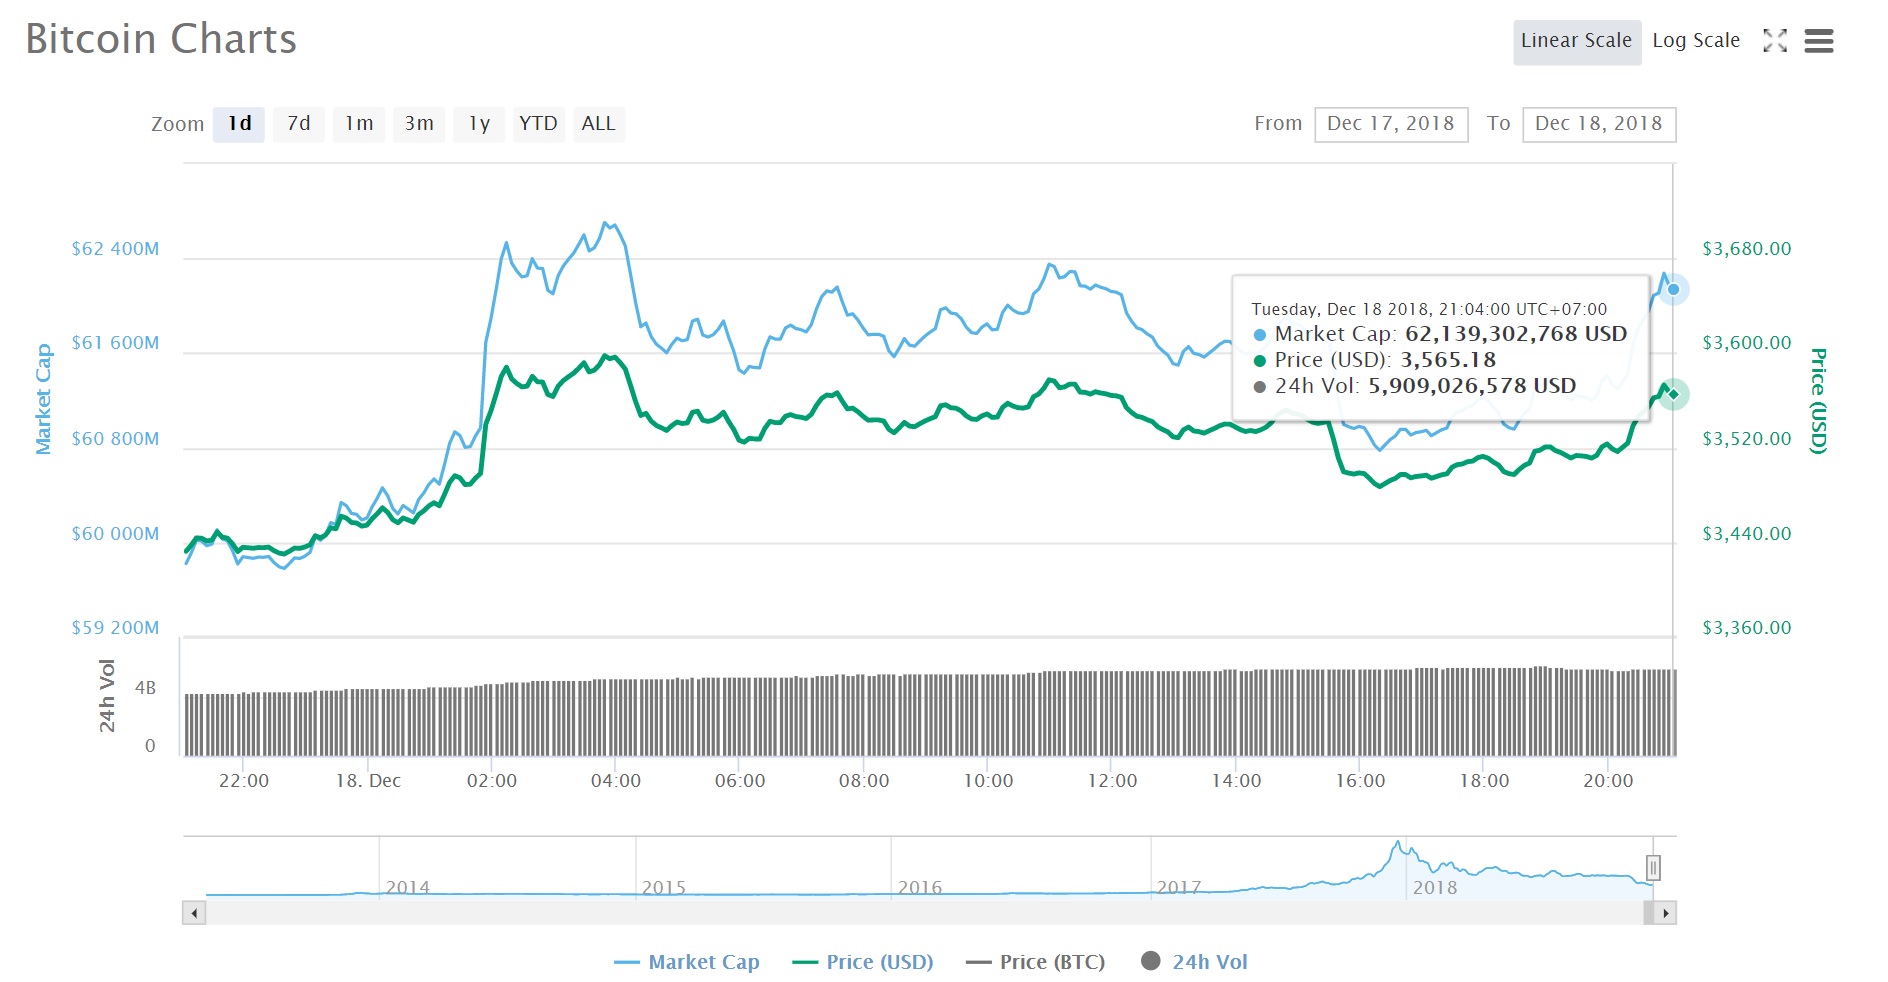Click the tooltip Price (USD) value

(1448, 360)
